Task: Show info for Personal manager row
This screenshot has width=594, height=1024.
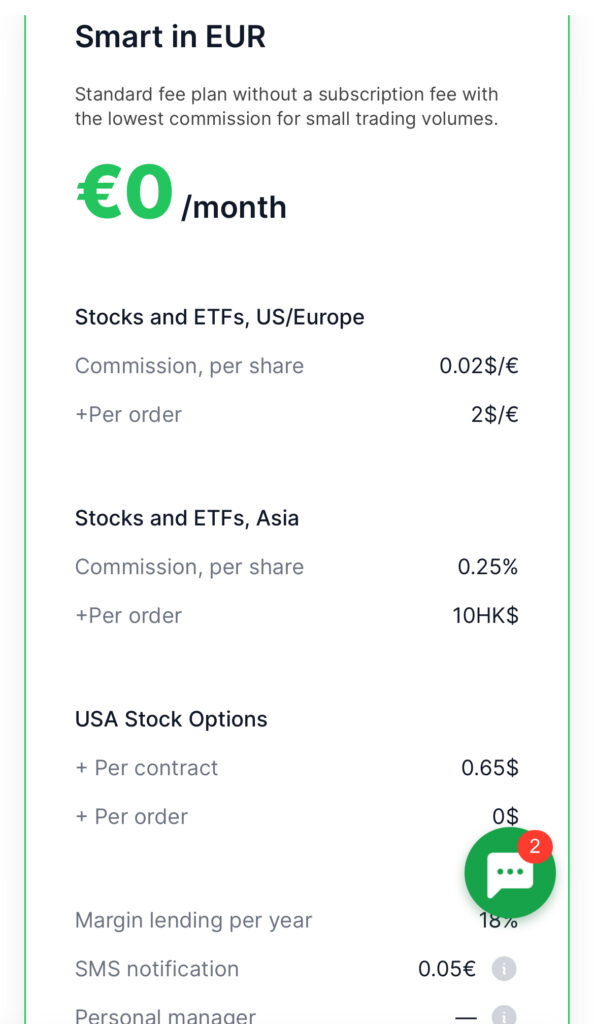Action: [x=504, y=1016]
